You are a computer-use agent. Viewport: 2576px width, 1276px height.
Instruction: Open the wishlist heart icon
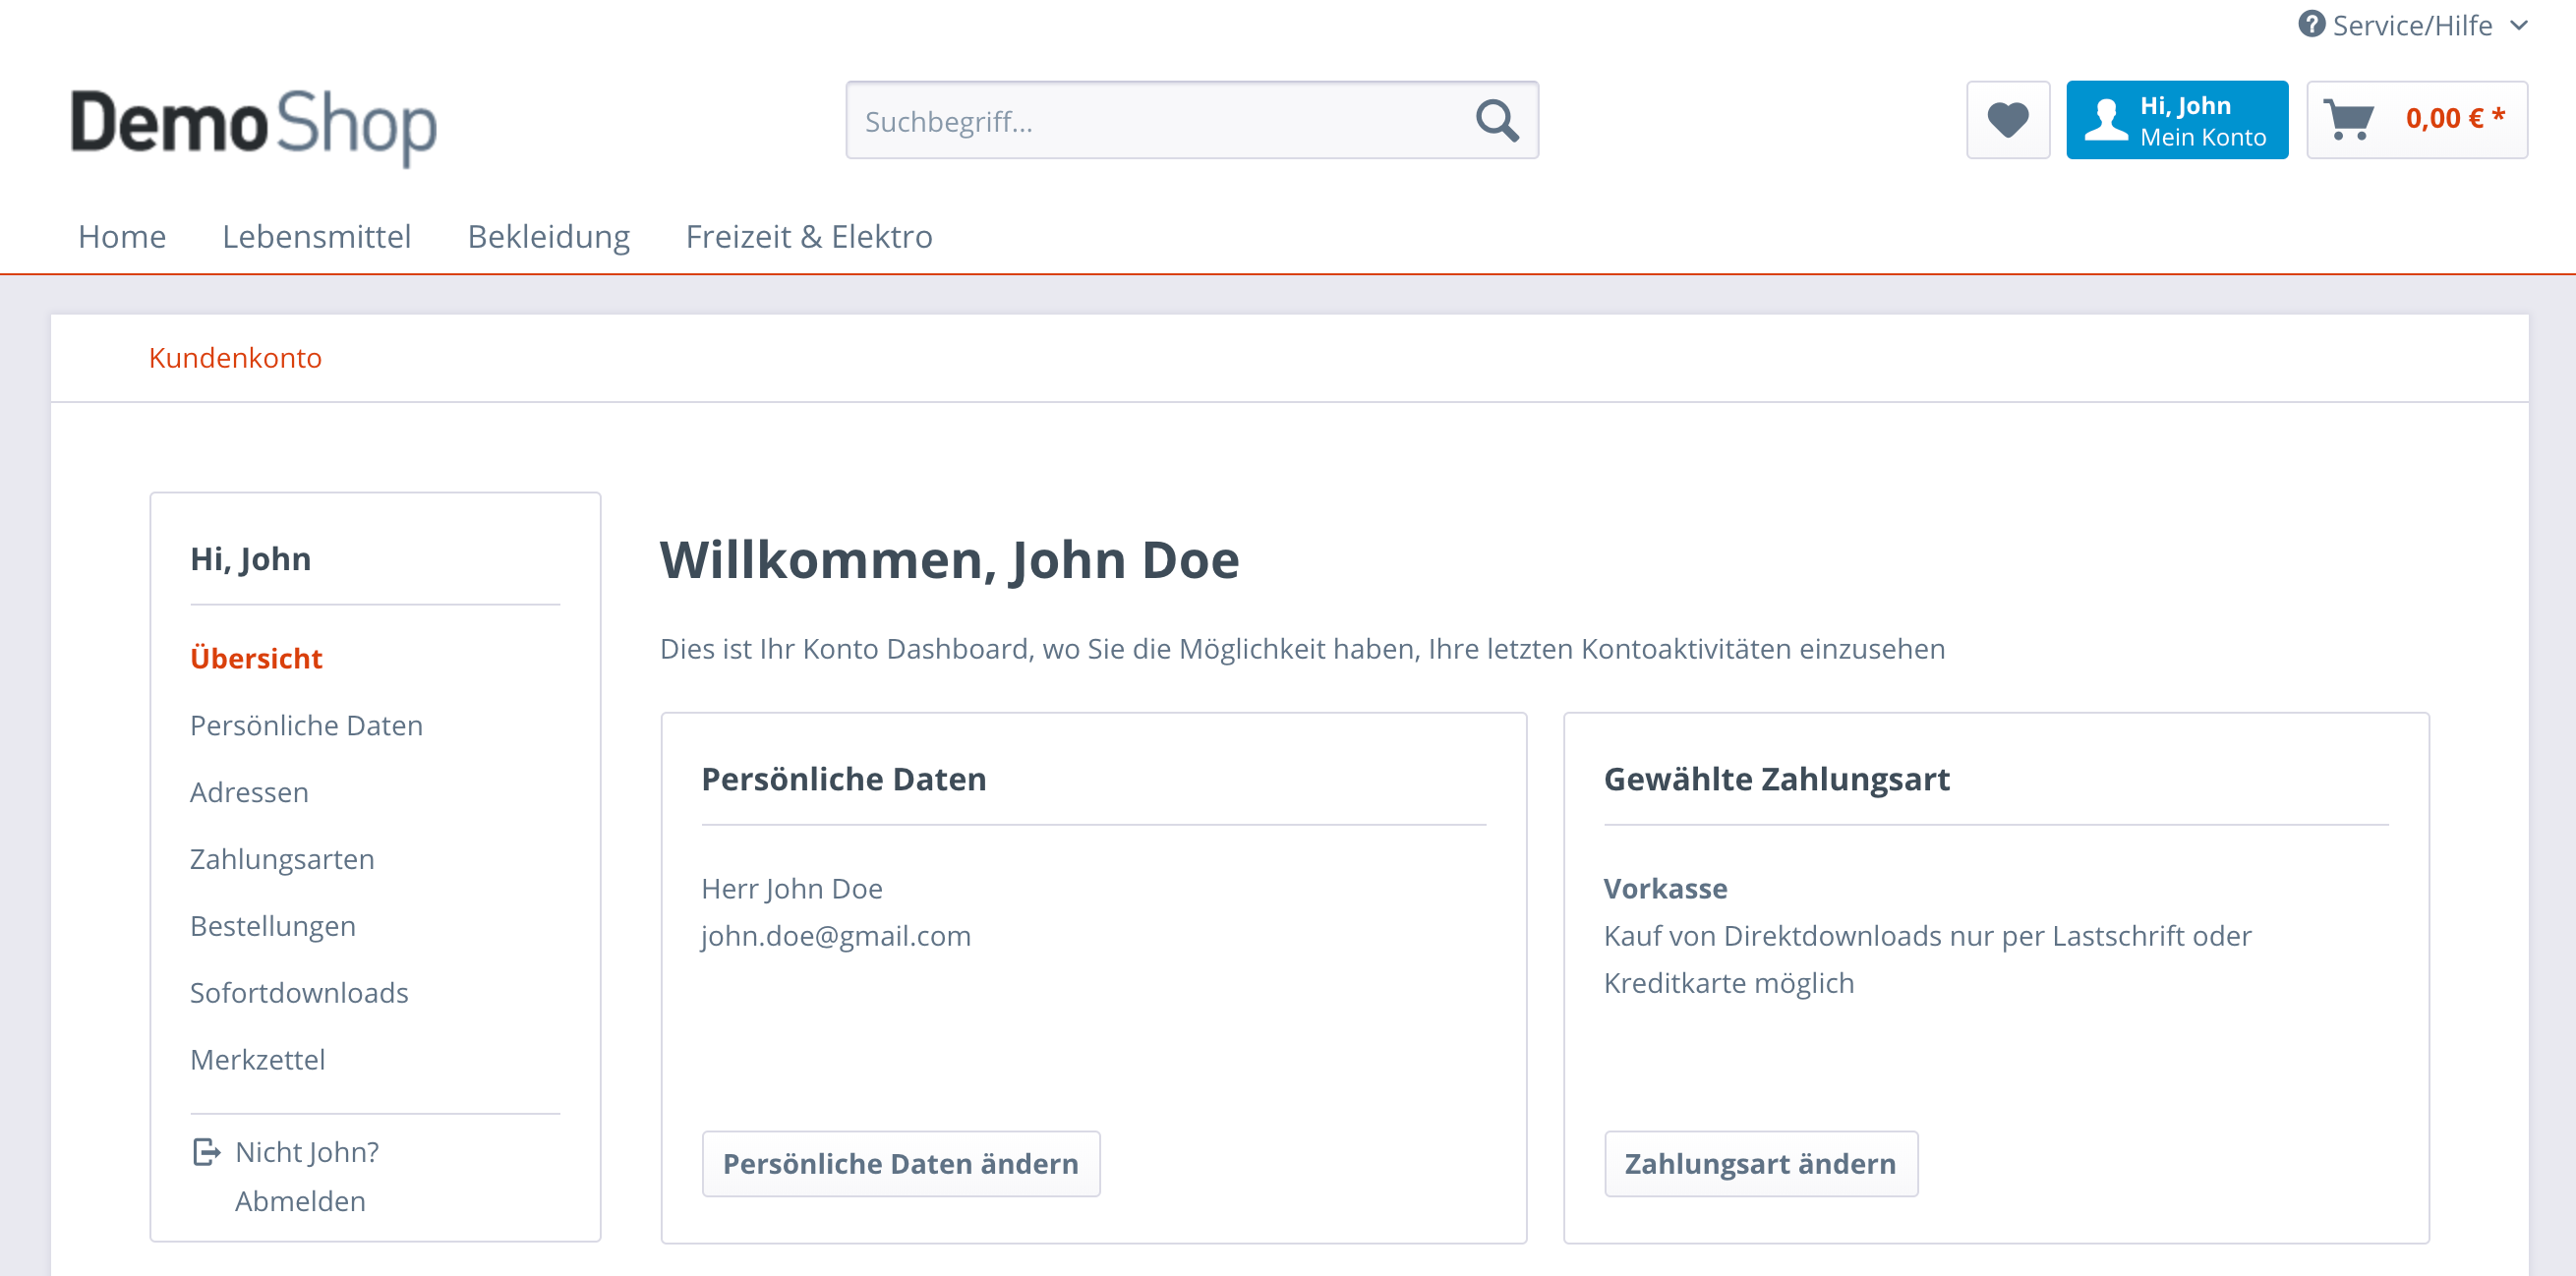[2007, 120]
